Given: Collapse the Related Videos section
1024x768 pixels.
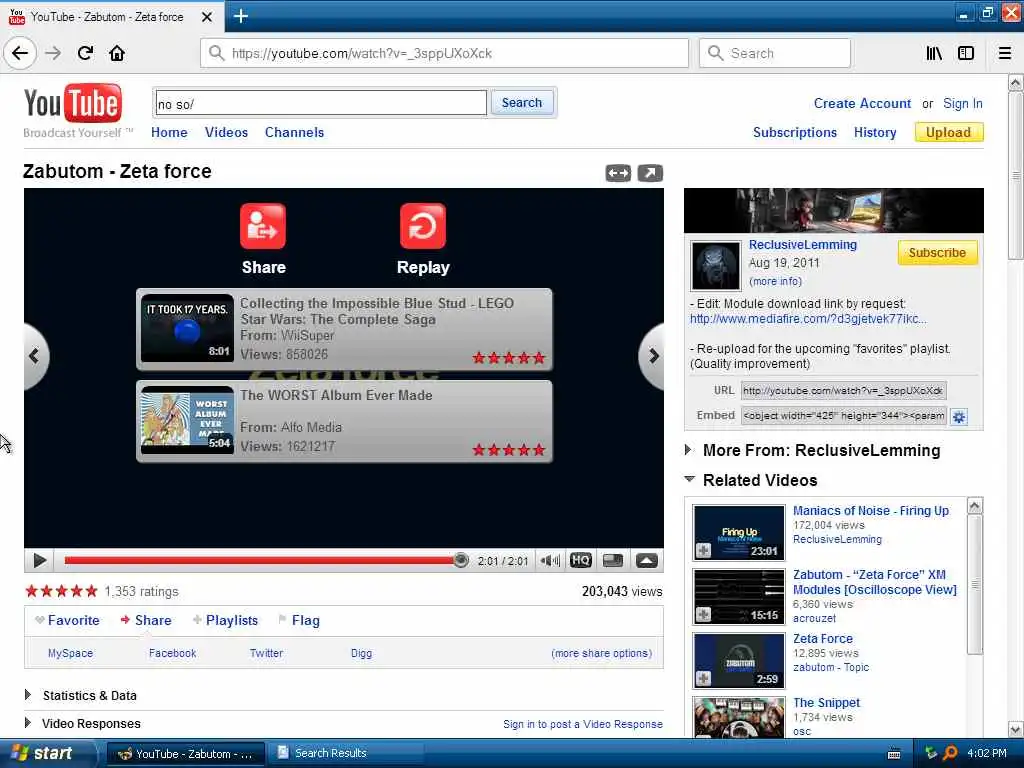Looking at the screenshot, I should coord(690,479).
